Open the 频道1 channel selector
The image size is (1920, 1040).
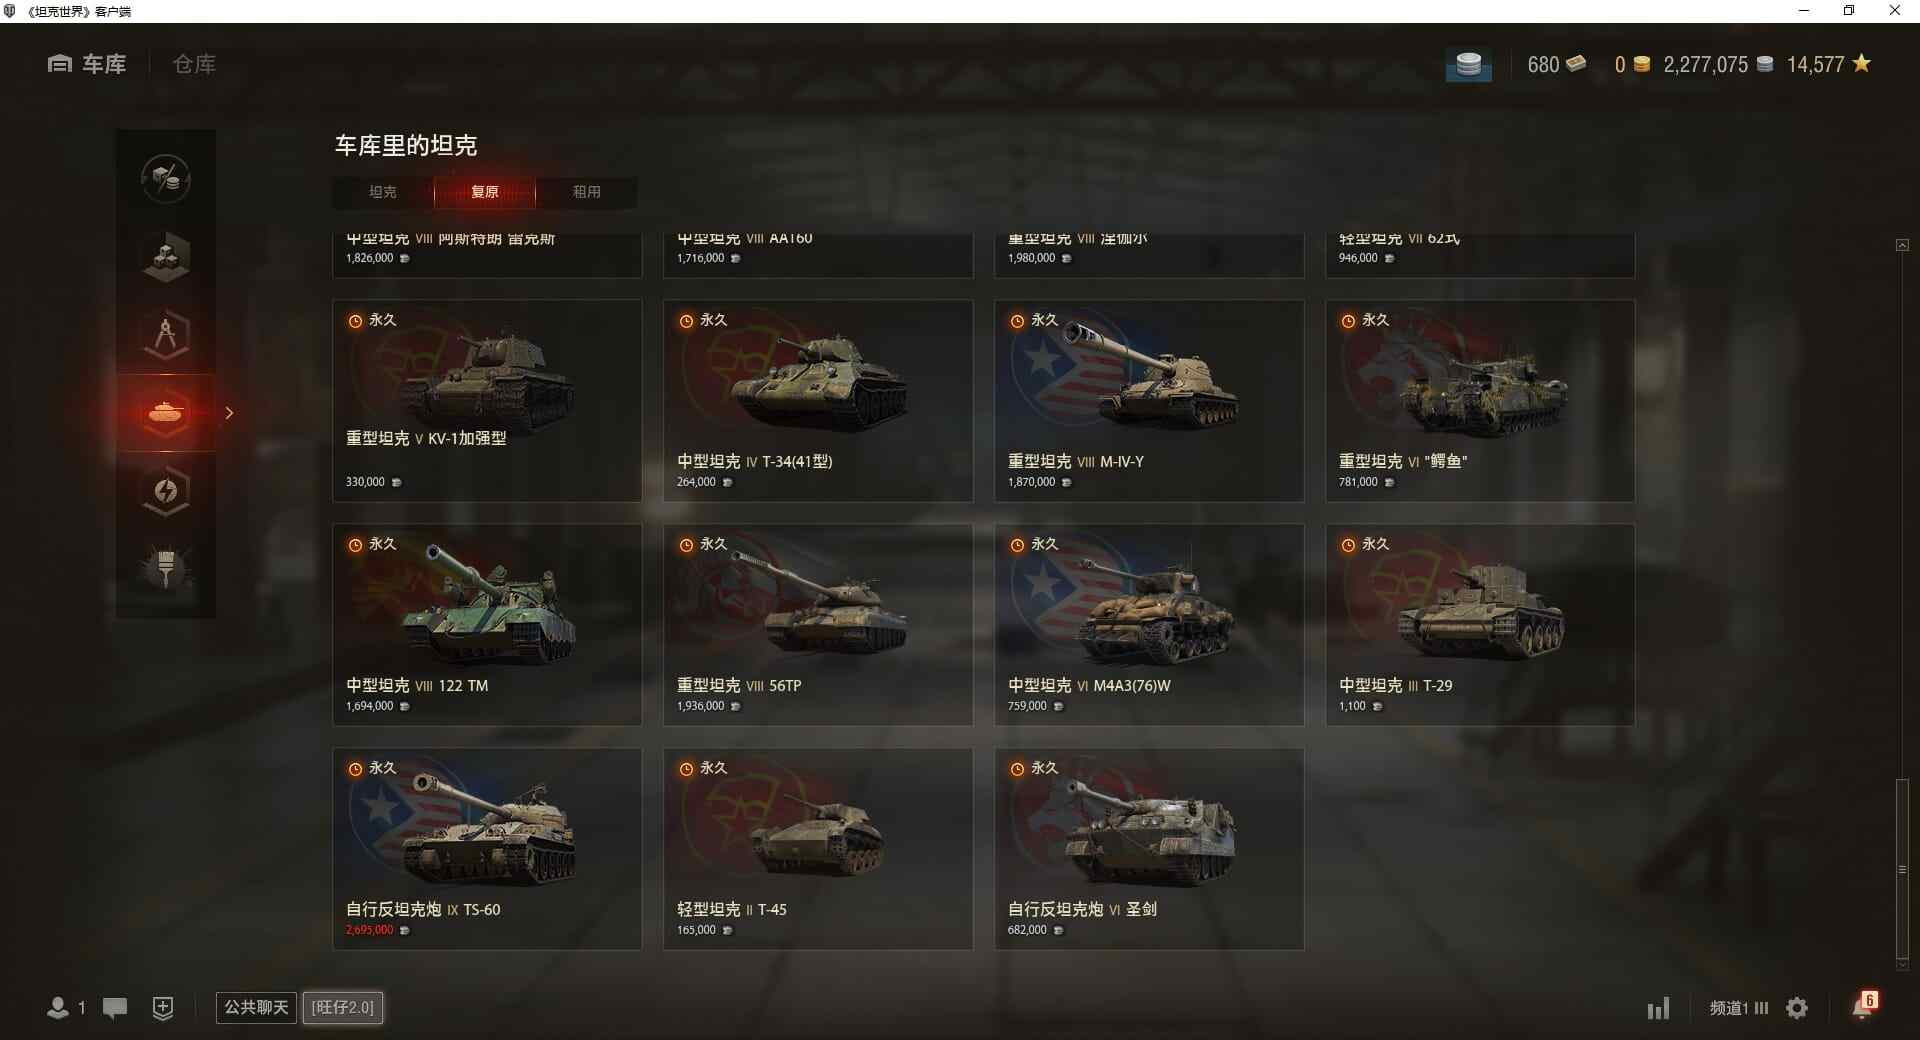[x=1738, y=1008]
